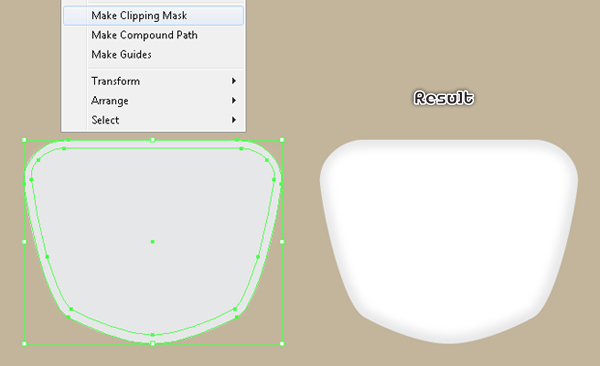Click the Make Guides menu option
The width and height of the screenshot is (600, 366).
[153, 55]
